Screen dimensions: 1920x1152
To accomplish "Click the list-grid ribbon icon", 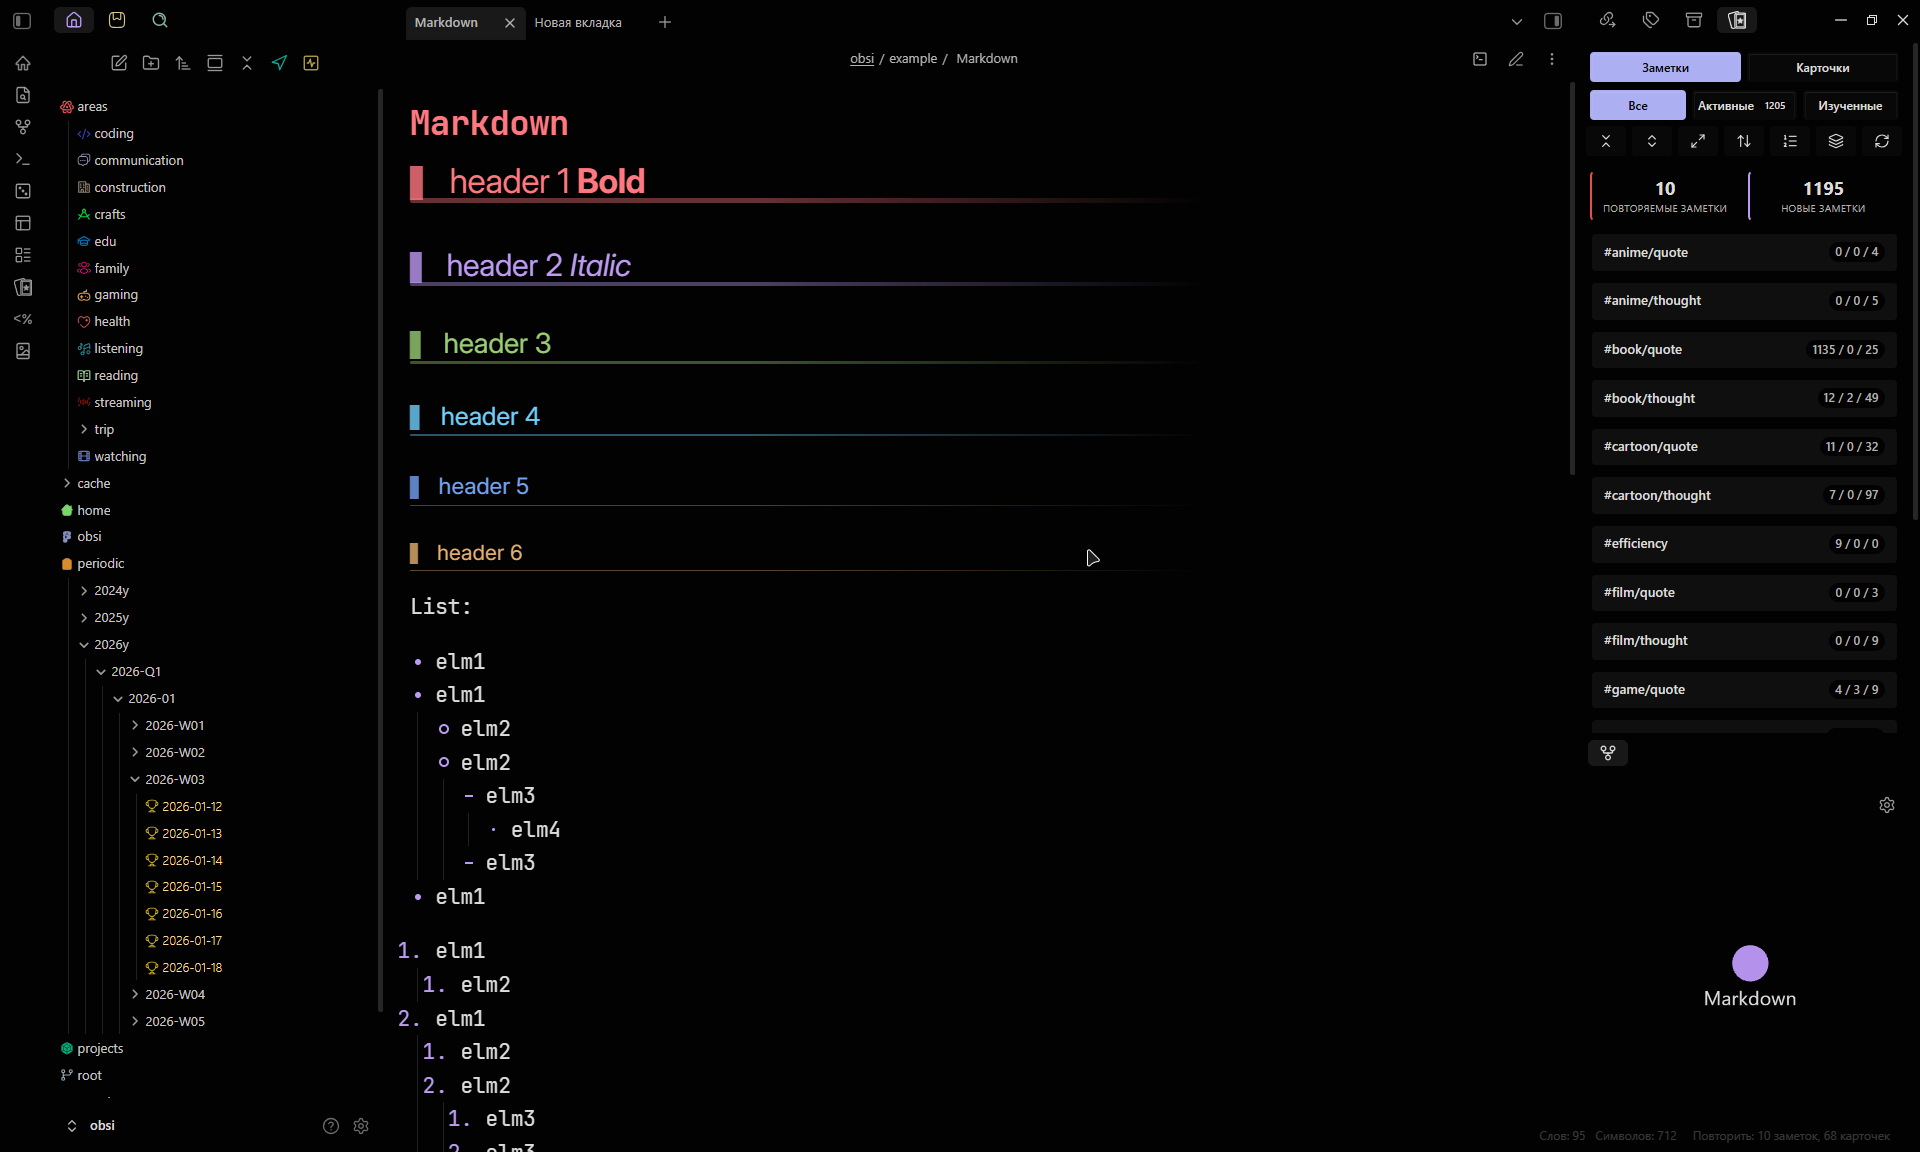I will 23,255.
